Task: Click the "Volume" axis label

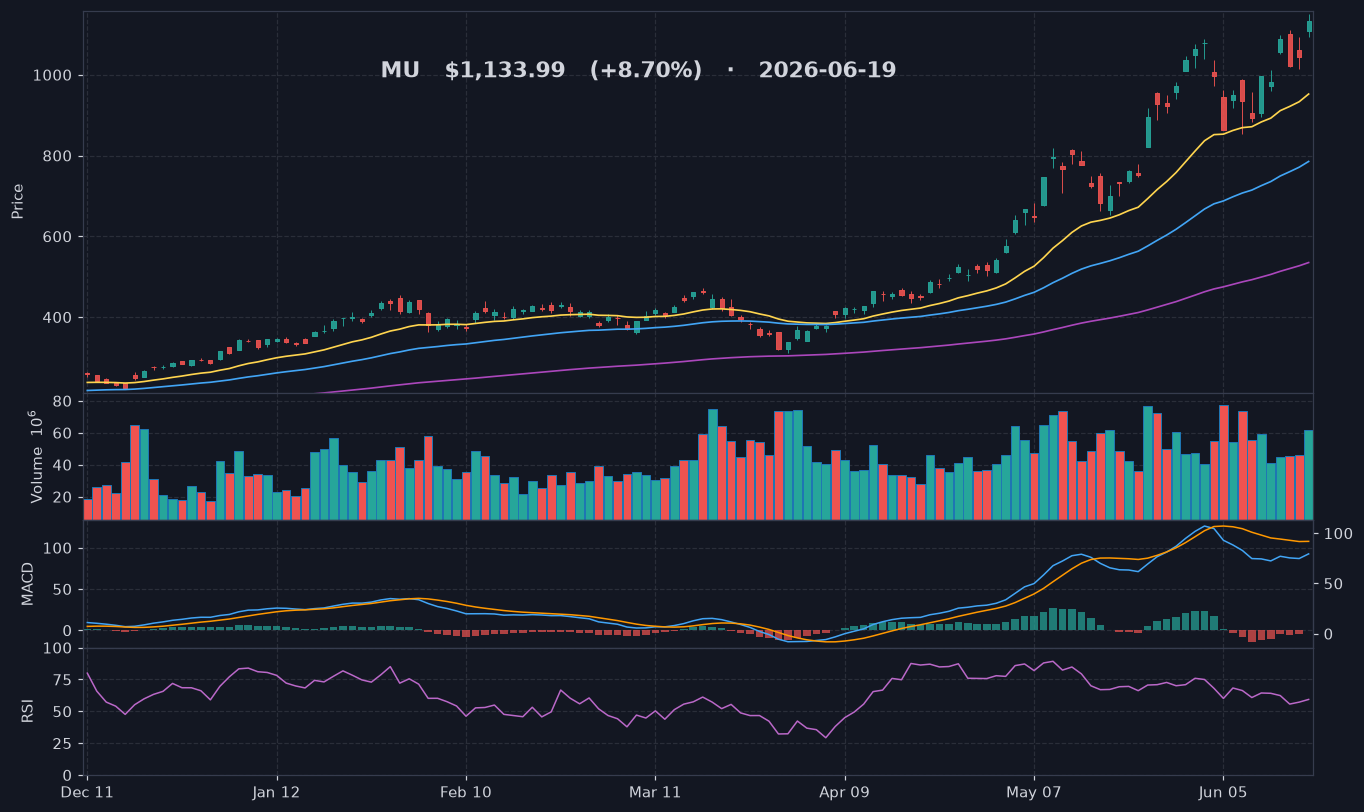Action: [x=37, y=456]
